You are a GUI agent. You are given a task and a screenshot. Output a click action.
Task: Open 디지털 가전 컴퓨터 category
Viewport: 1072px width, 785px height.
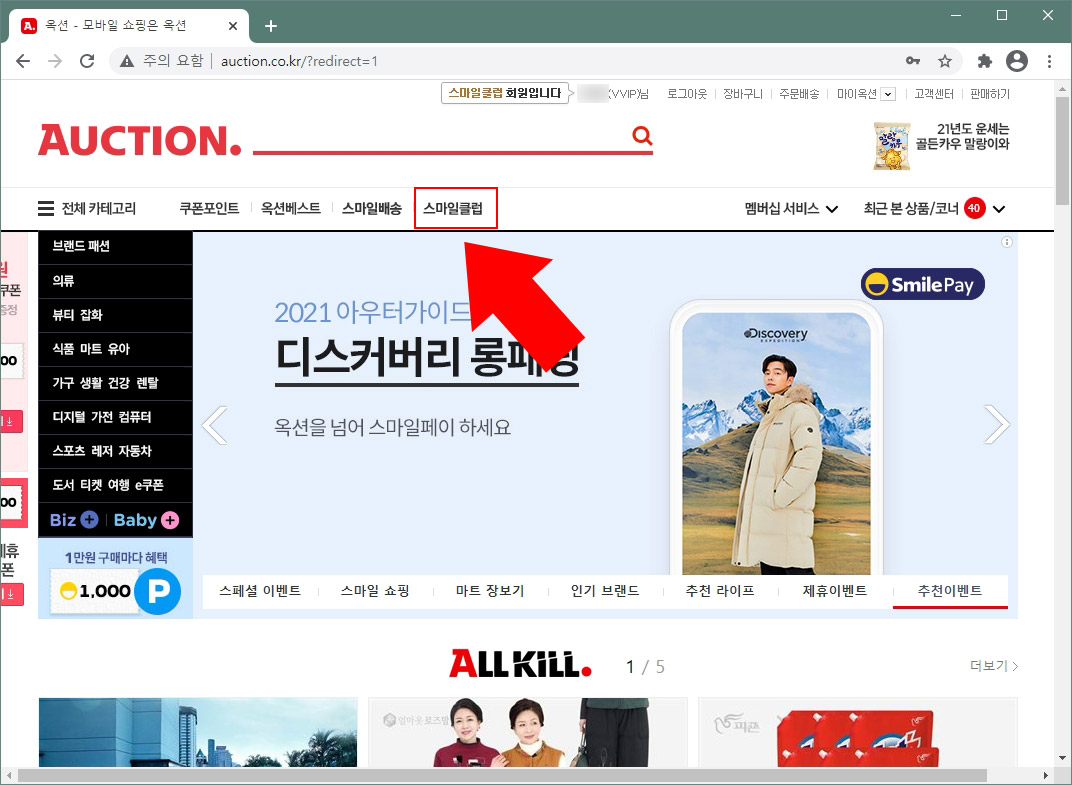116,417
